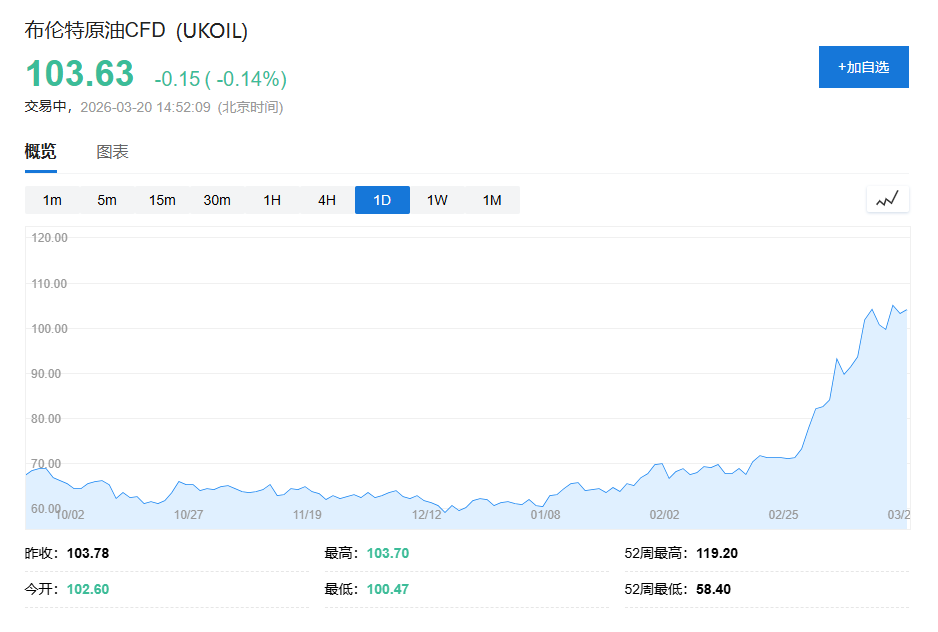Click the line chart type icon

887,200
